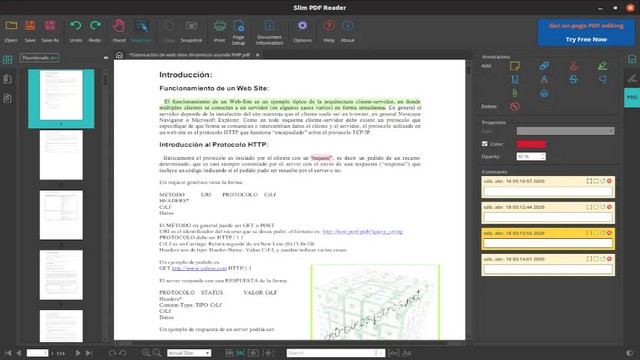Open the top document-check side tab
The image size is (640, 360).
pos(632,59)
